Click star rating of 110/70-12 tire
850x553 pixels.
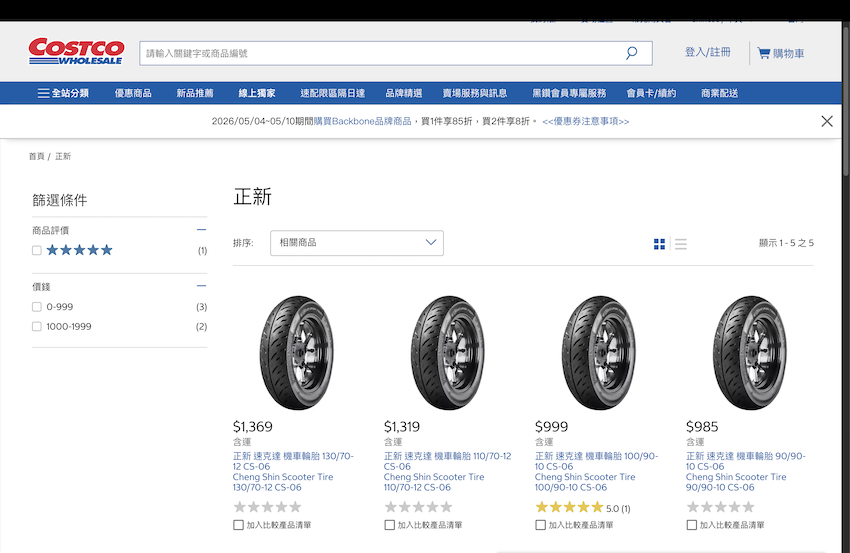[418, 507]
